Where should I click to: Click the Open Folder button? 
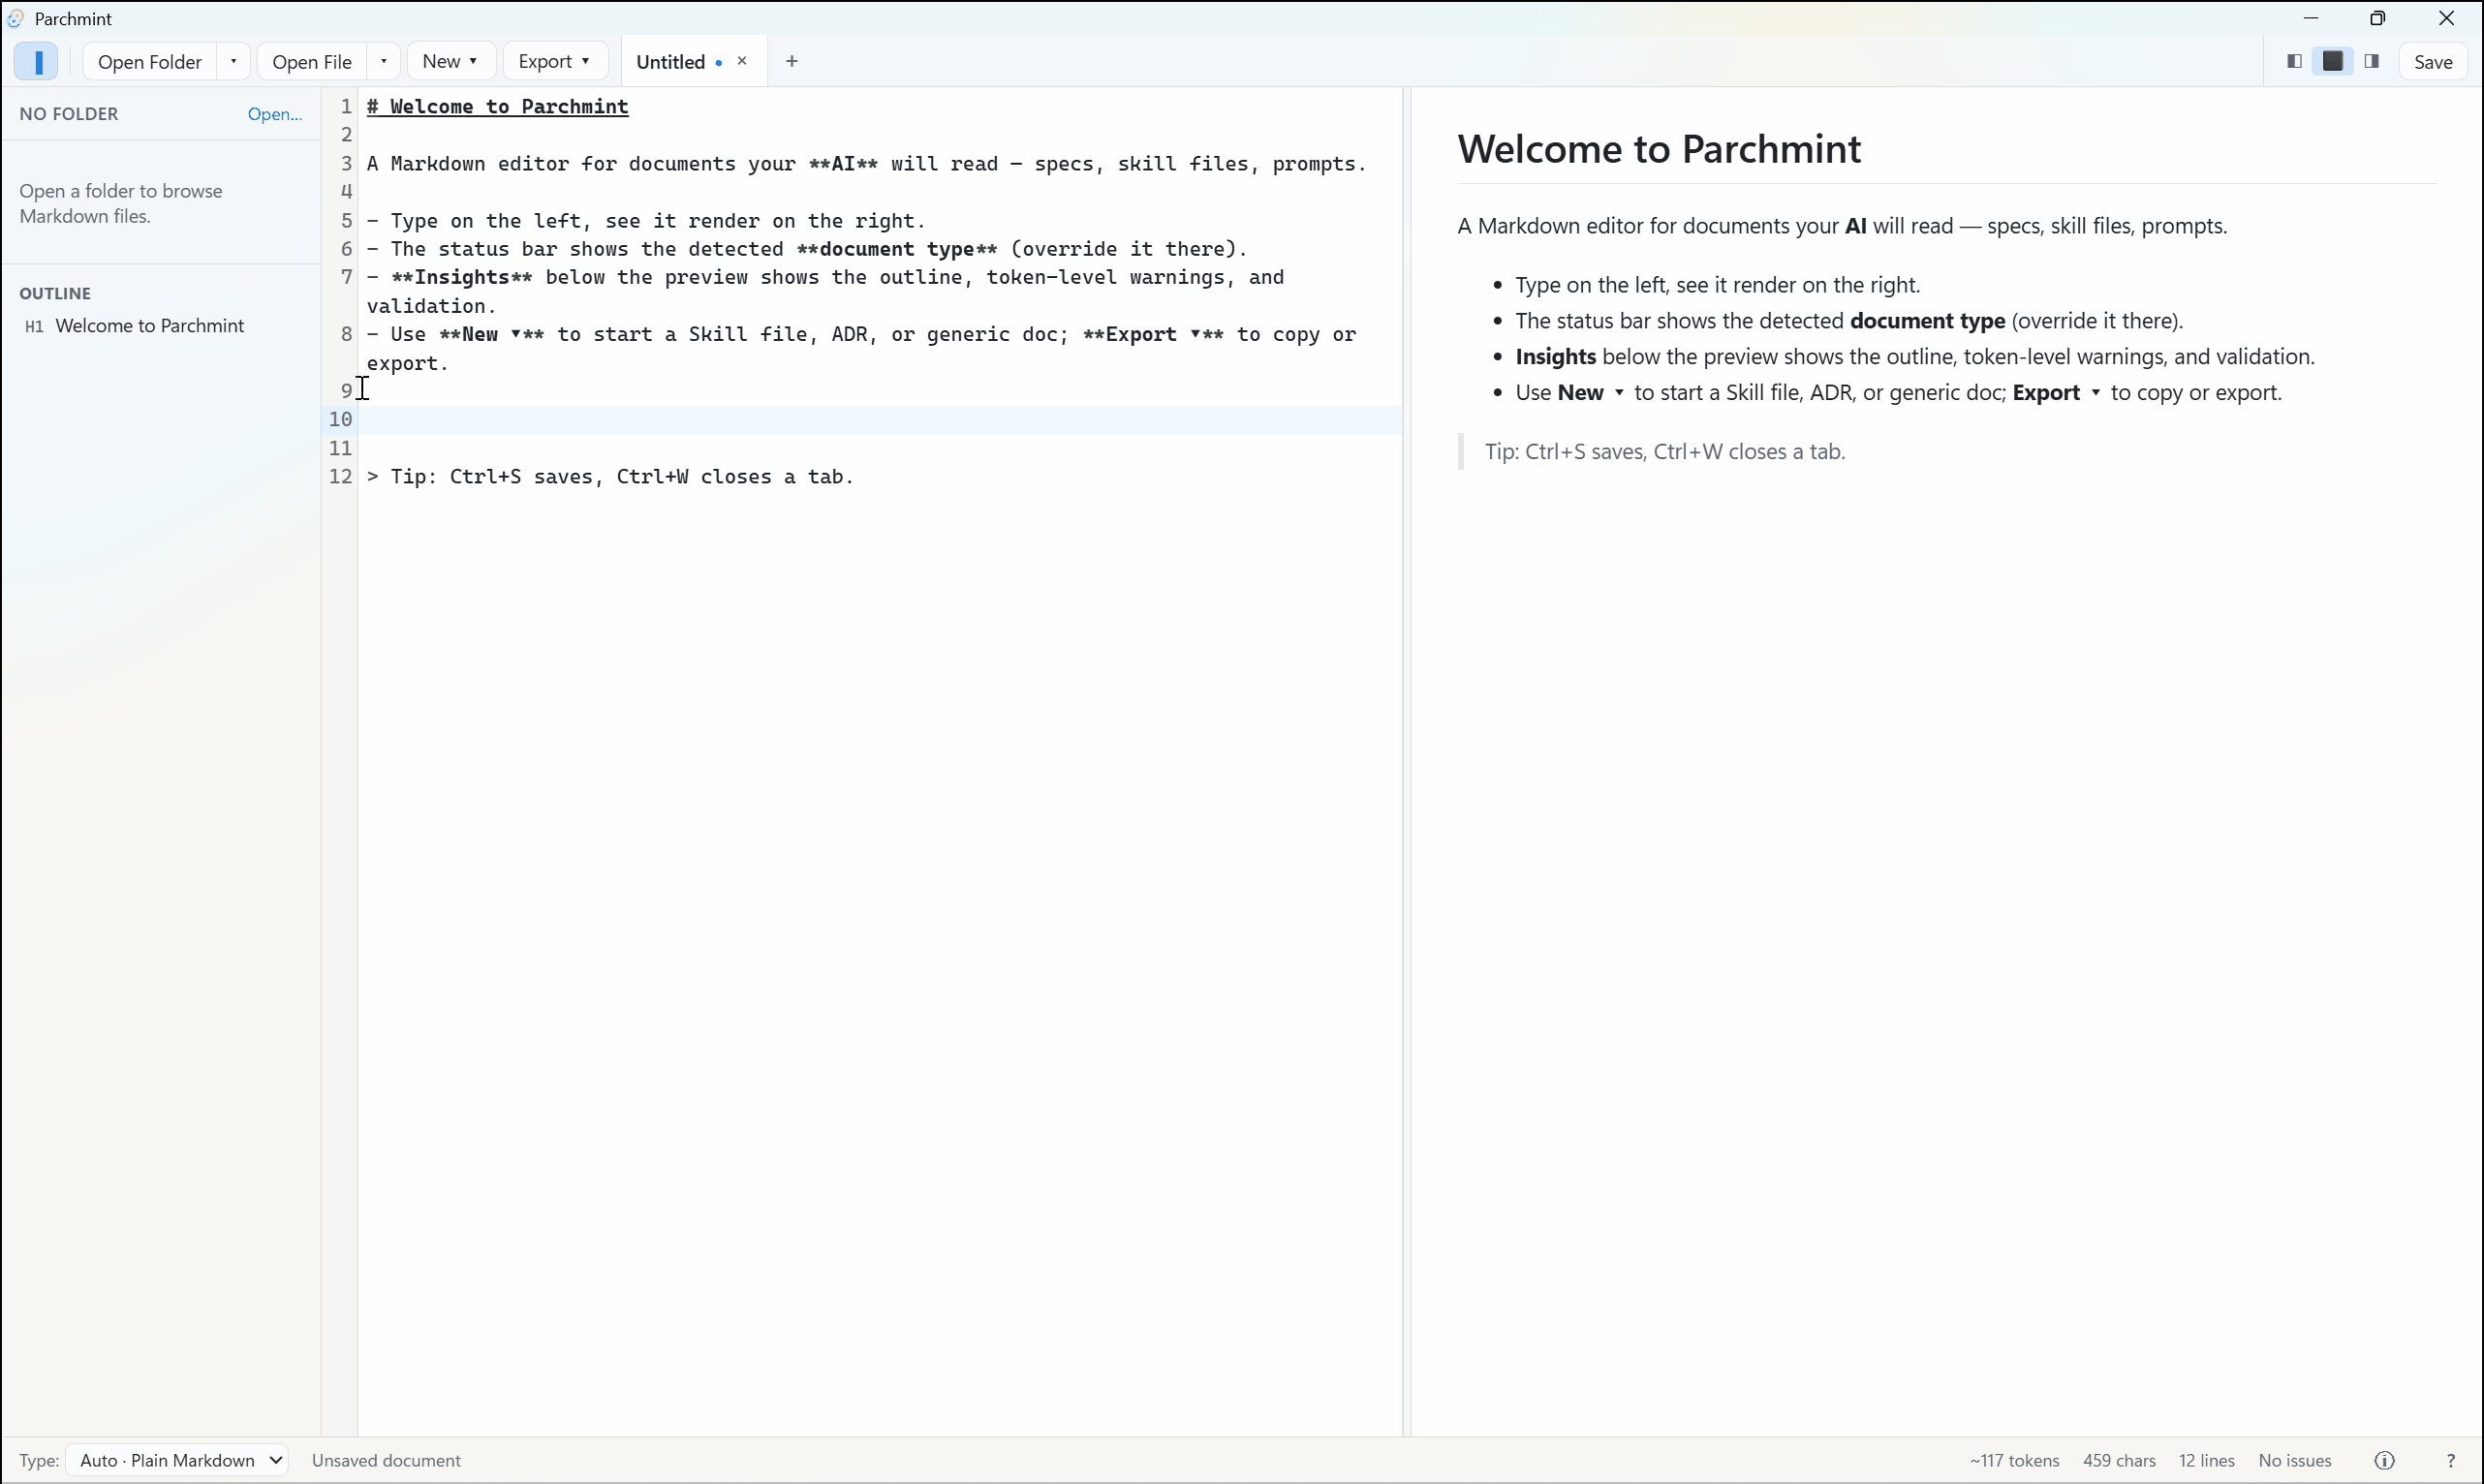(x=150, y=61)
